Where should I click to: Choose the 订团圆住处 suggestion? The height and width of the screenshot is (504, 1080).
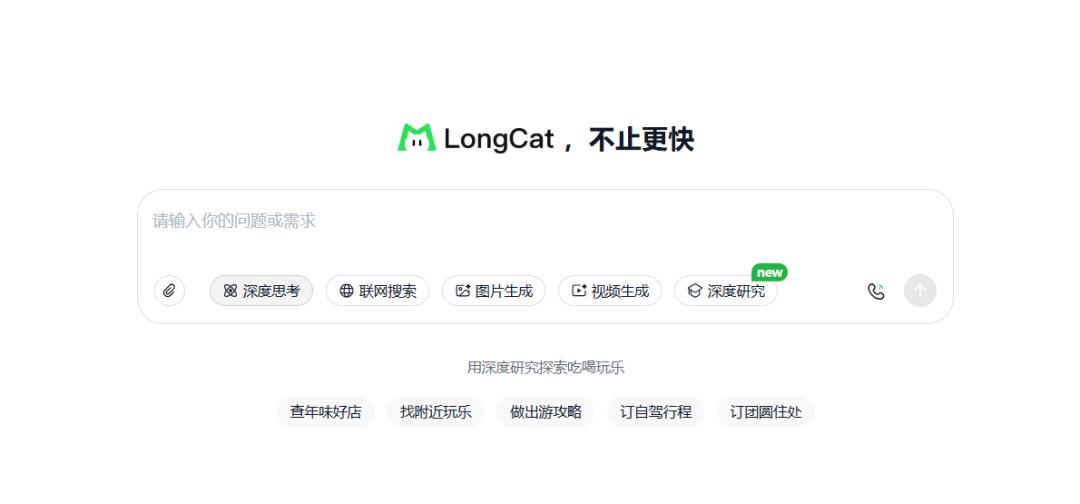pyautogui.click(x=766, y=412)
